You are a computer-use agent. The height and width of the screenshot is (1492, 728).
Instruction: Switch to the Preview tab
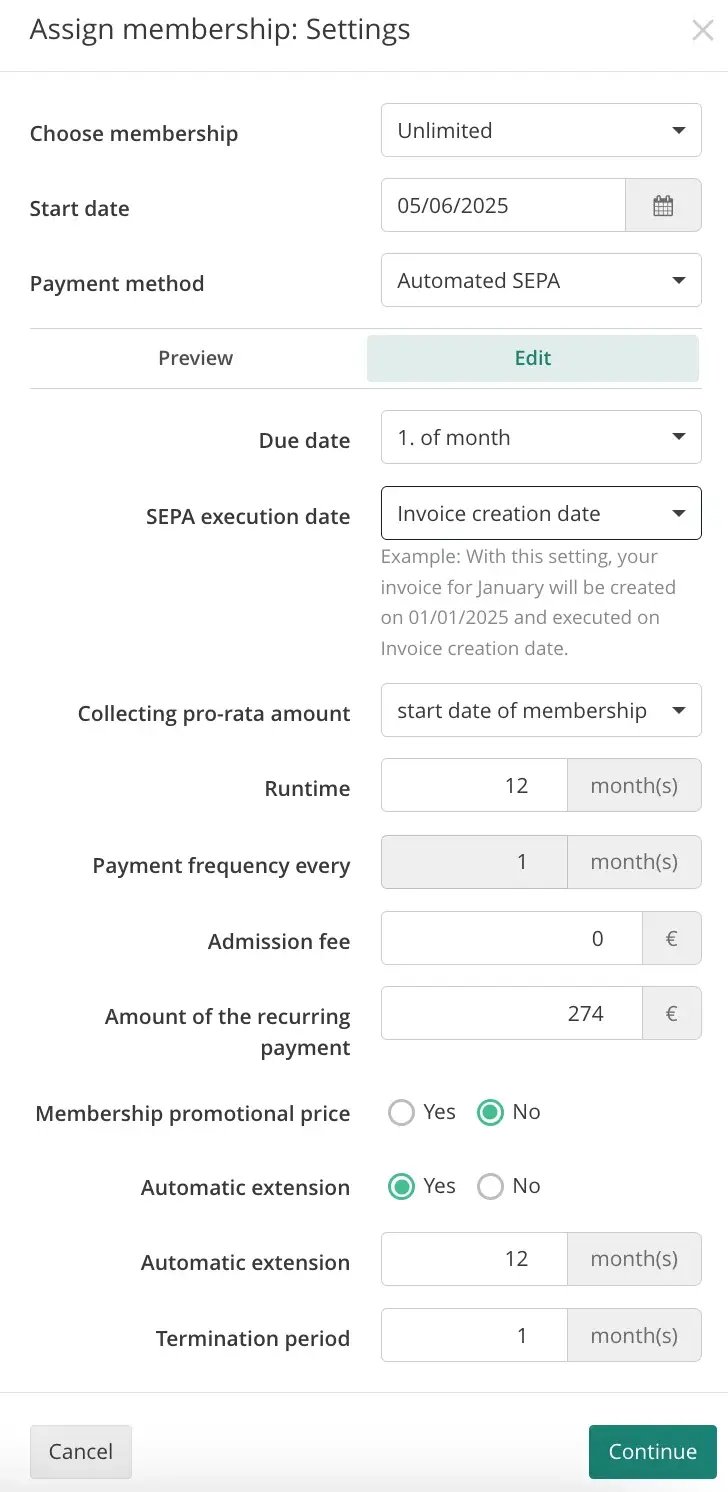tap(196, 358)
